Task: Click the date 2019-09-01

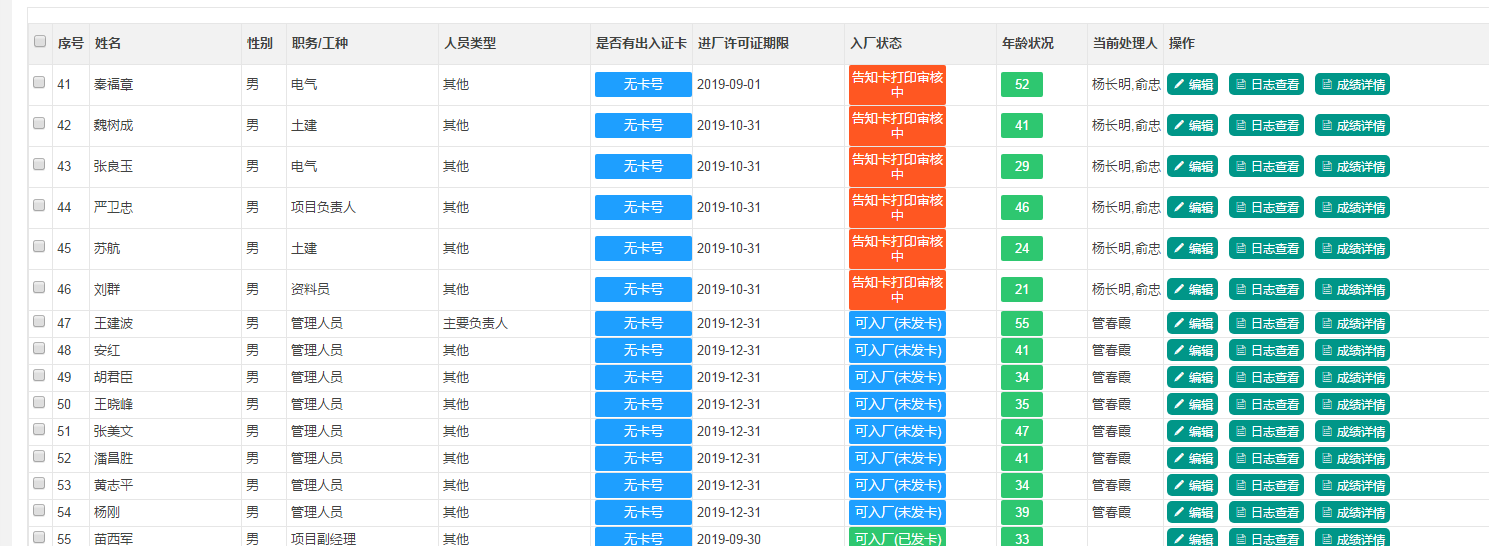Action: pos(729,84)
